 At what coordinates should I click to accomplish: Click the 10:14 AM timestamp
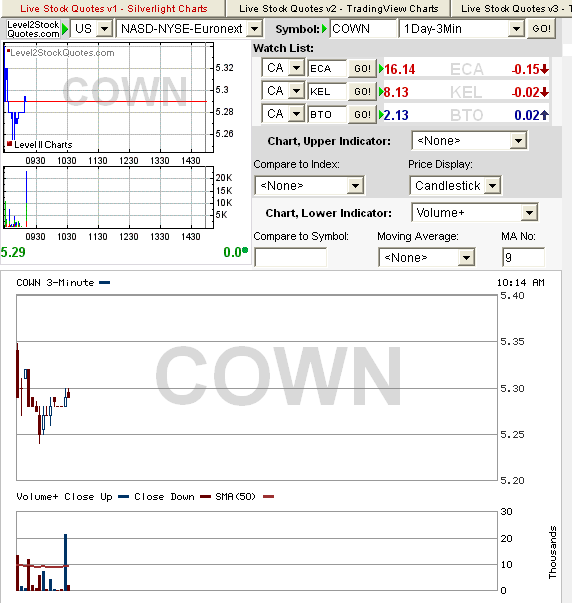click(521, 283)
